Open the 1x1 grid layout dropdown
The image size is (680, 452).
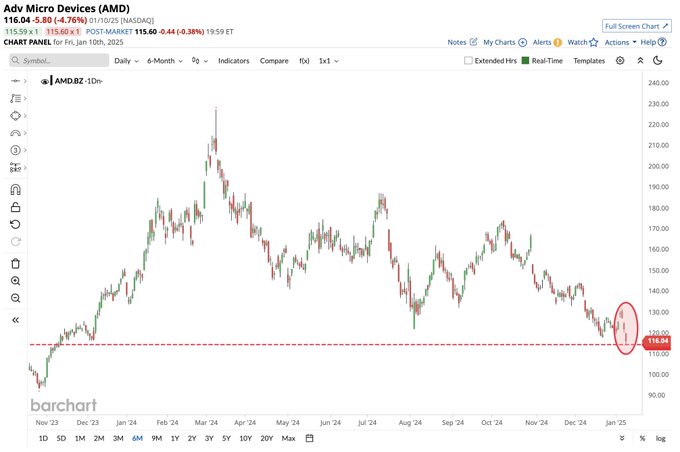point(329,61)
